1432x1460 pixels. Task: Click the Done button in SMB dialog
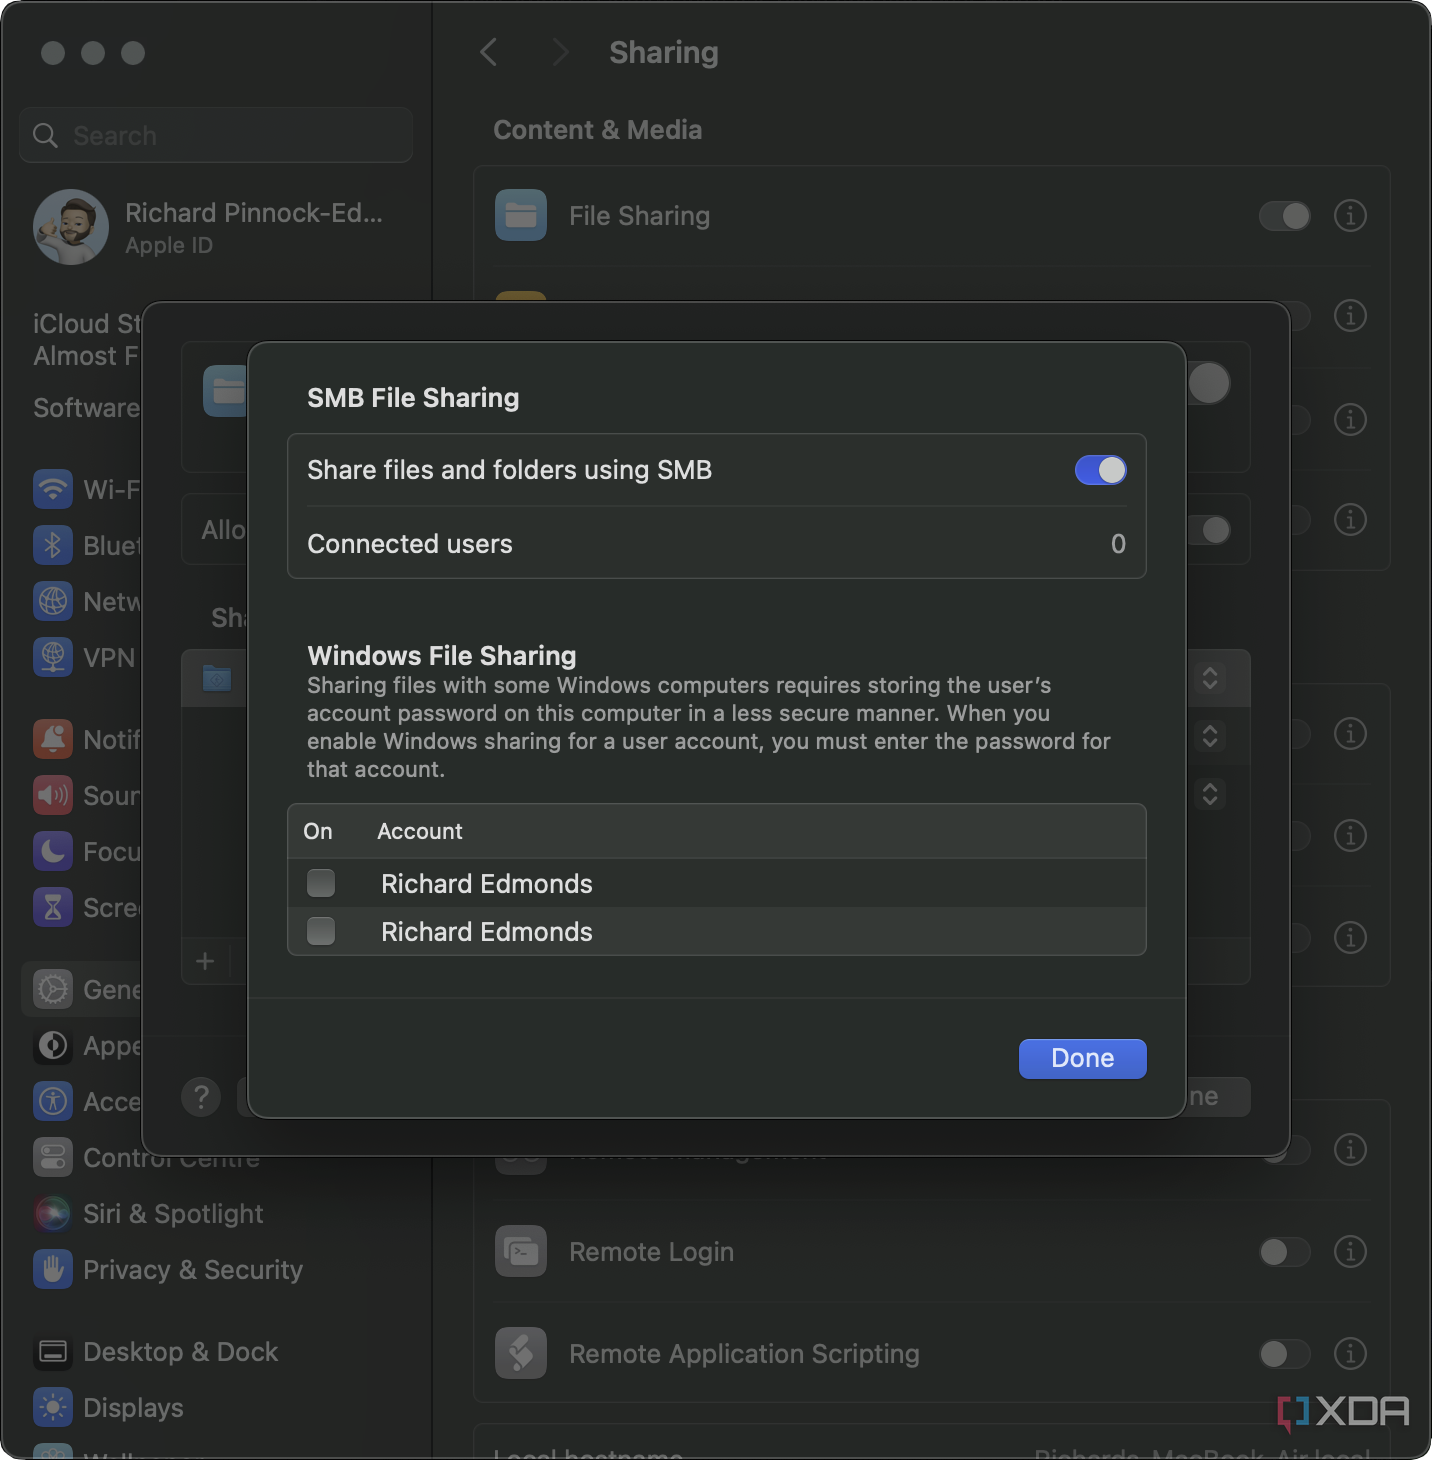(x=1082, y=1058)
